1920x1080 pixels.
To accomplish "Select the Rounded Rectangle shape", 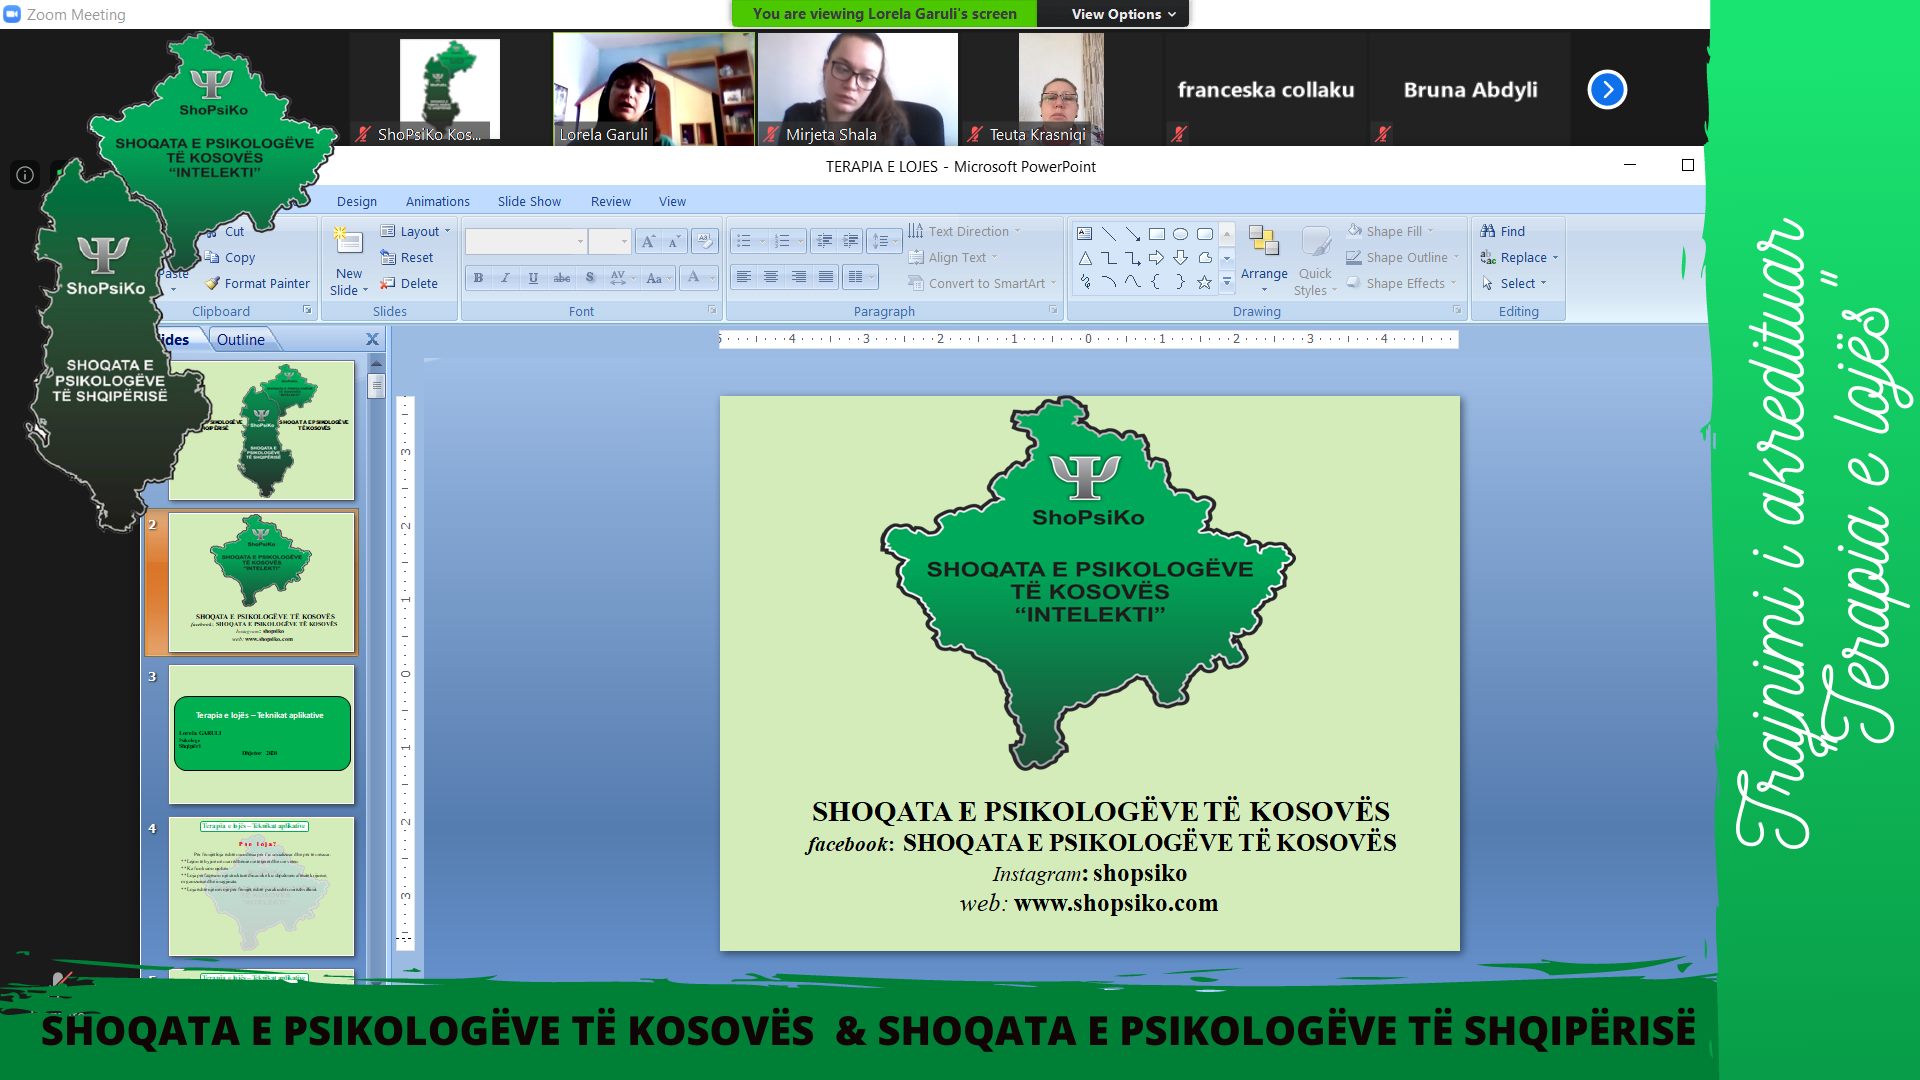I will click(1205, 234).
